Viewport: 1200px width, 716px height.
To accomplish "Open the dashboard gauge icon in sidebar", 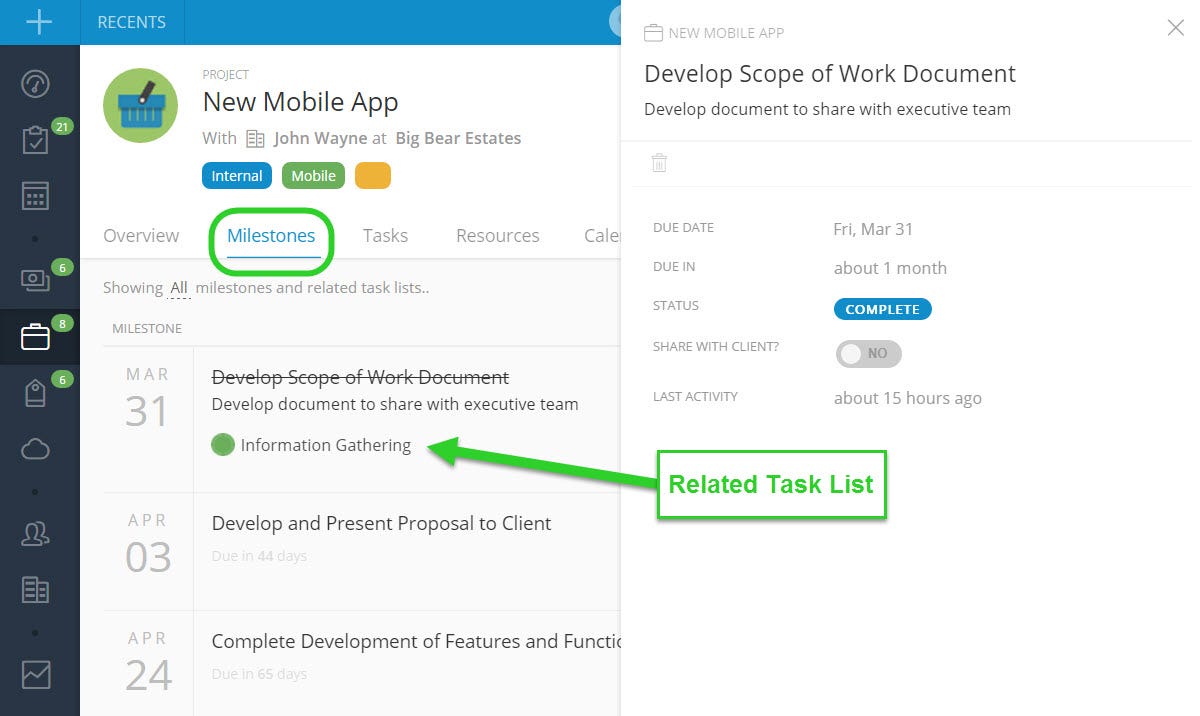I will coord(36,84).
